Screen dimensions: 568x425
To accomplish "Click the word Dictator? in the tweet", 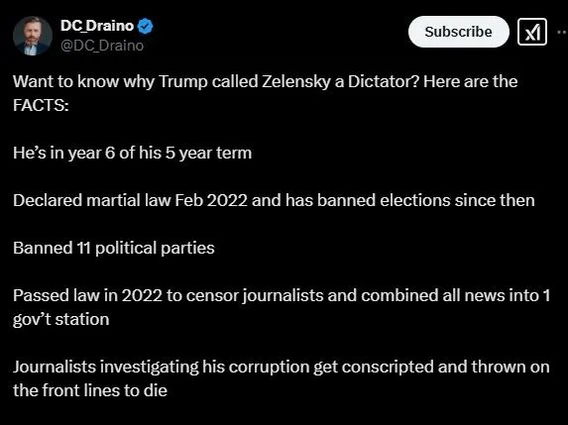I will tap(383, 81).
